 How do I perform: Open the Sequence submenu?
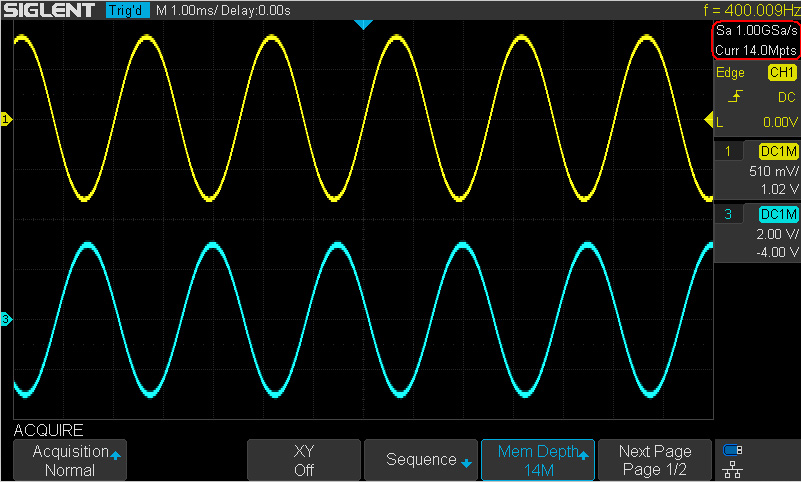[x=420, y=460]
